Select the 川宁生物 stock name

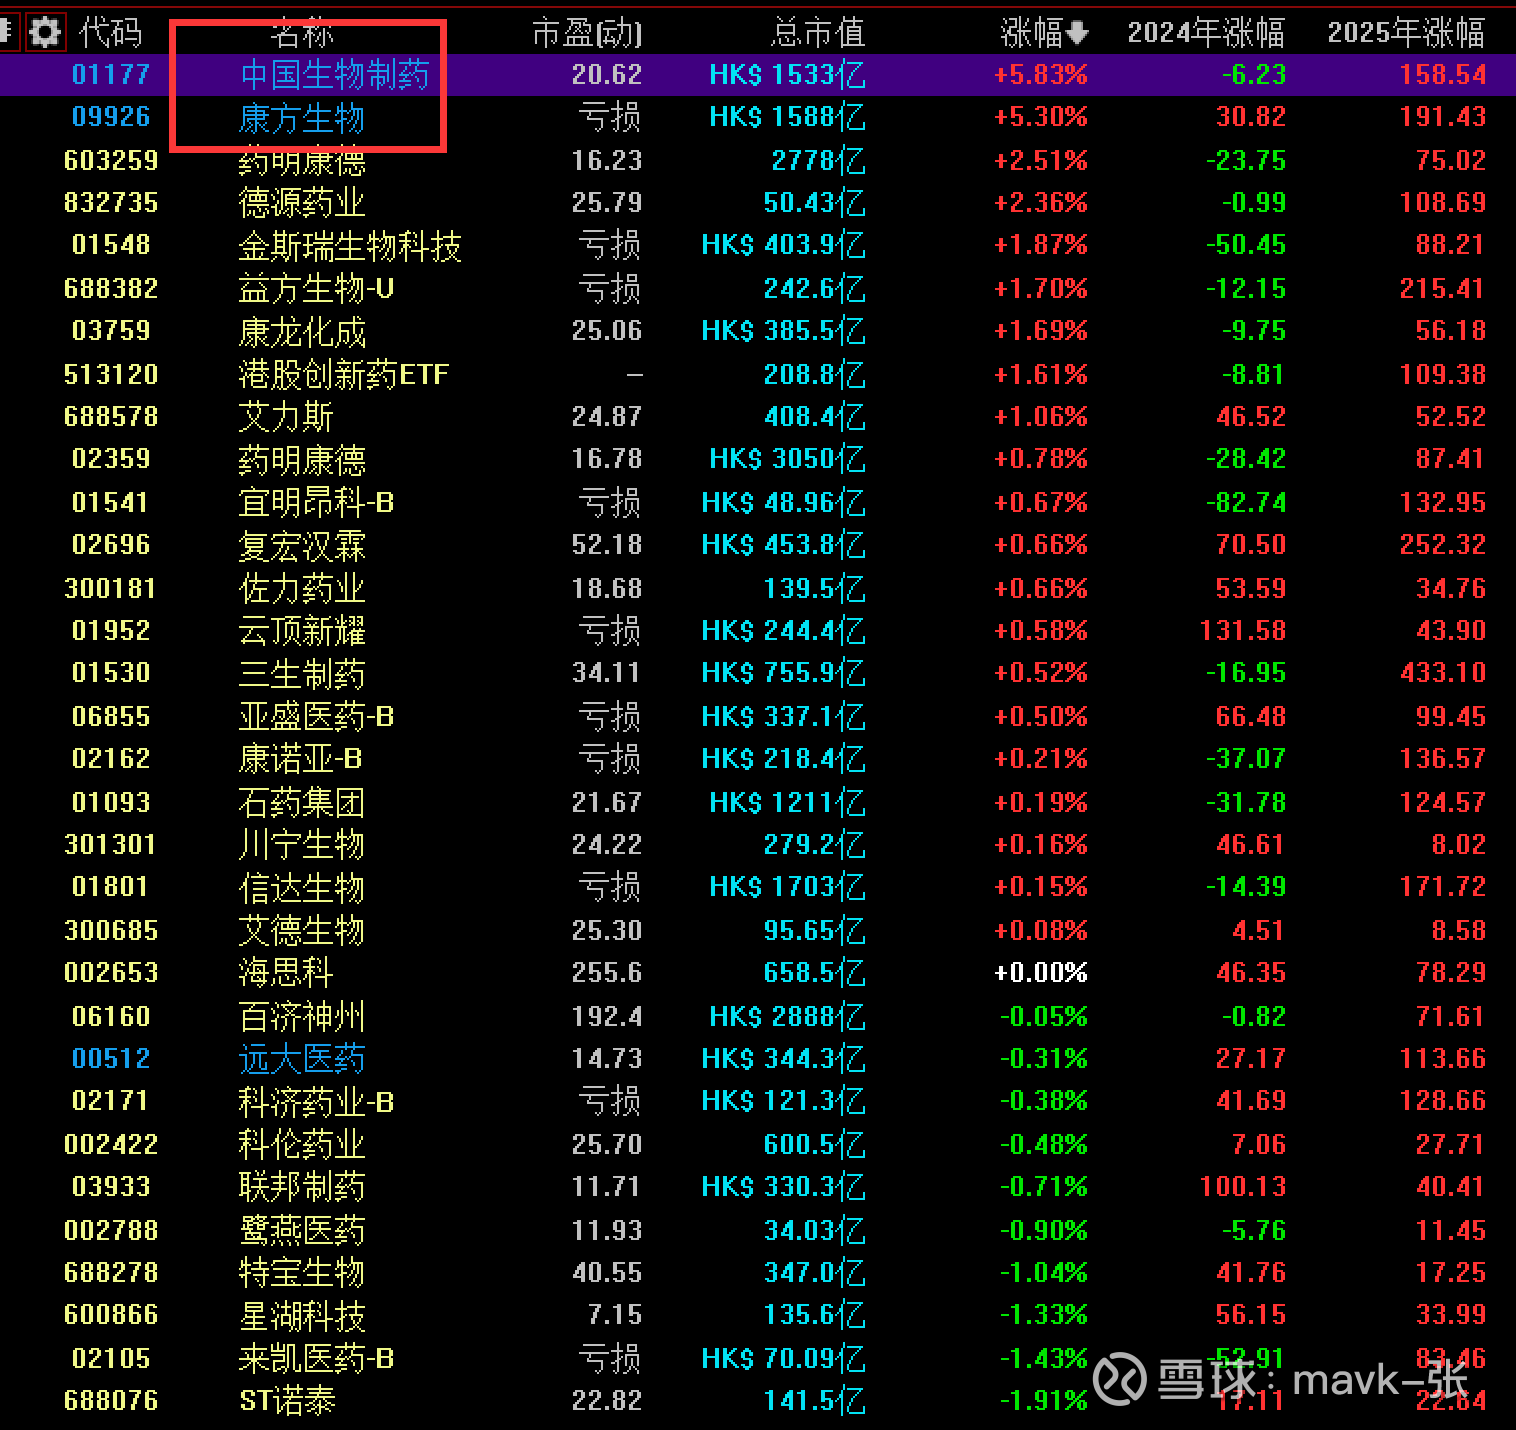[x=302, y=845]
